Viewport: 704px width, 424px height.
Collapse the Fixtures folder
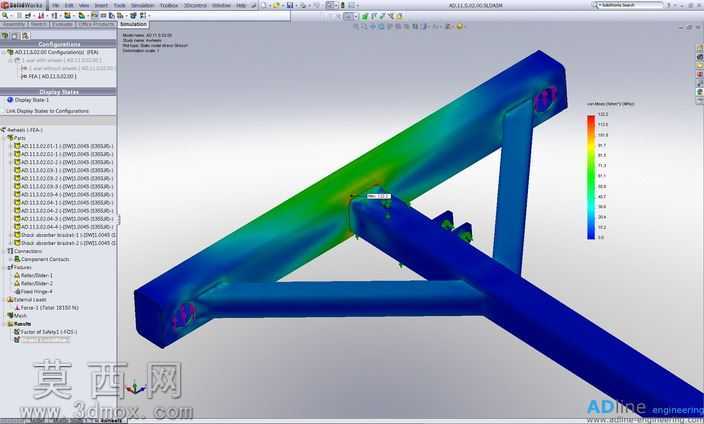pyautogui.click(x=4, y=268)
